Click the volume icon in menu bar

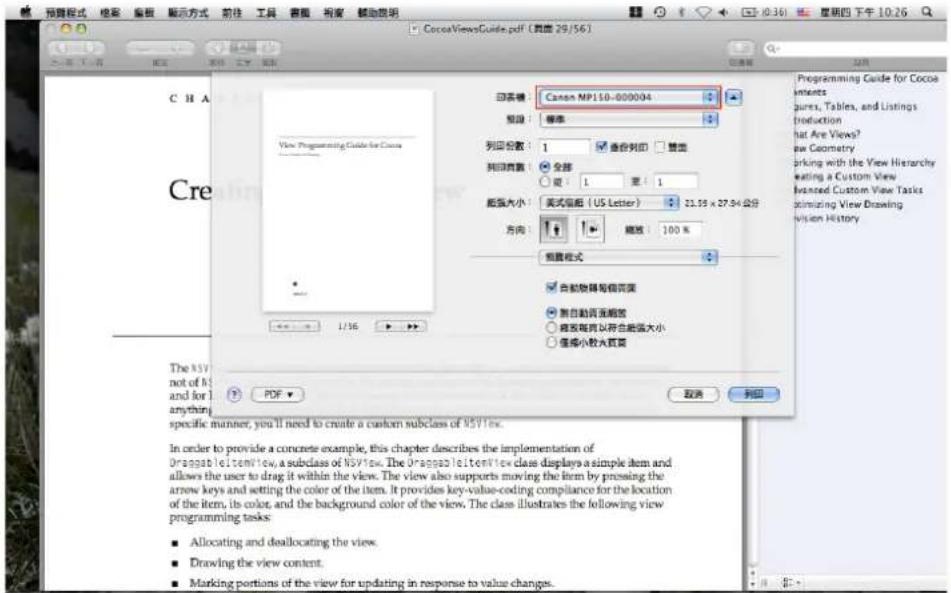click(722, 12)
